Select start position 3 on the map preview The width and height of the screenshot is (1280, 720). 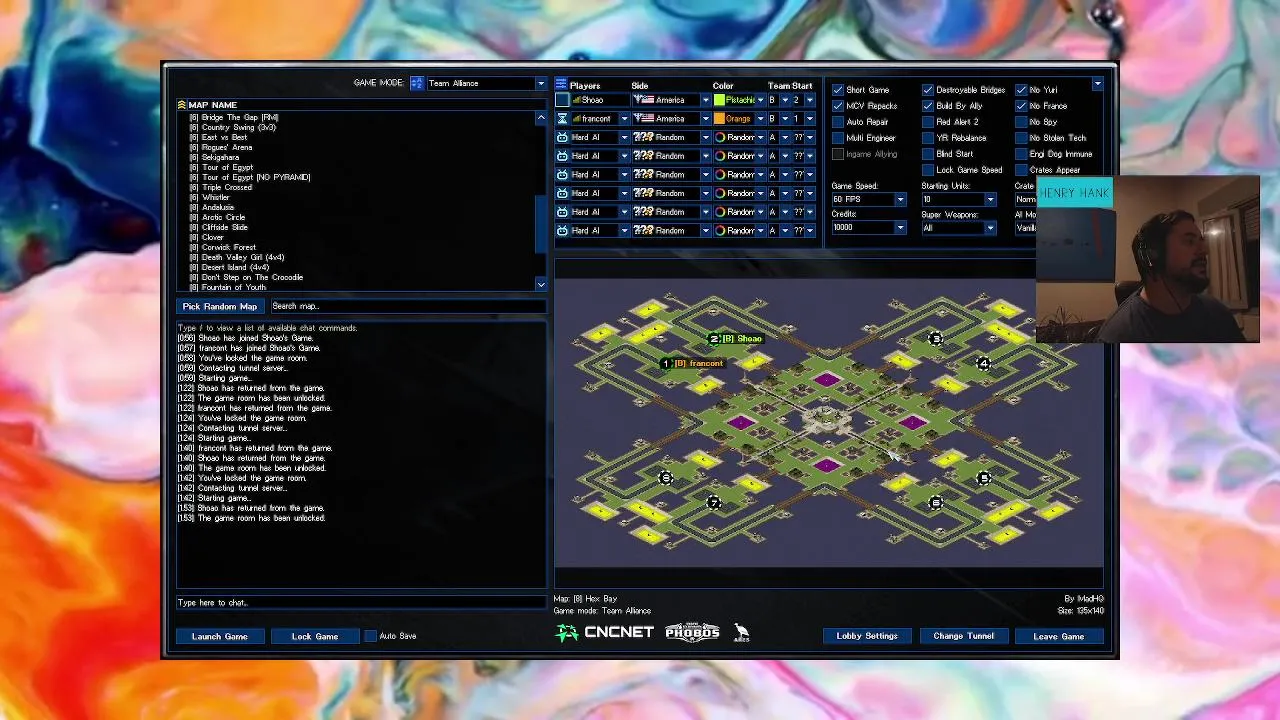point(935,339)
